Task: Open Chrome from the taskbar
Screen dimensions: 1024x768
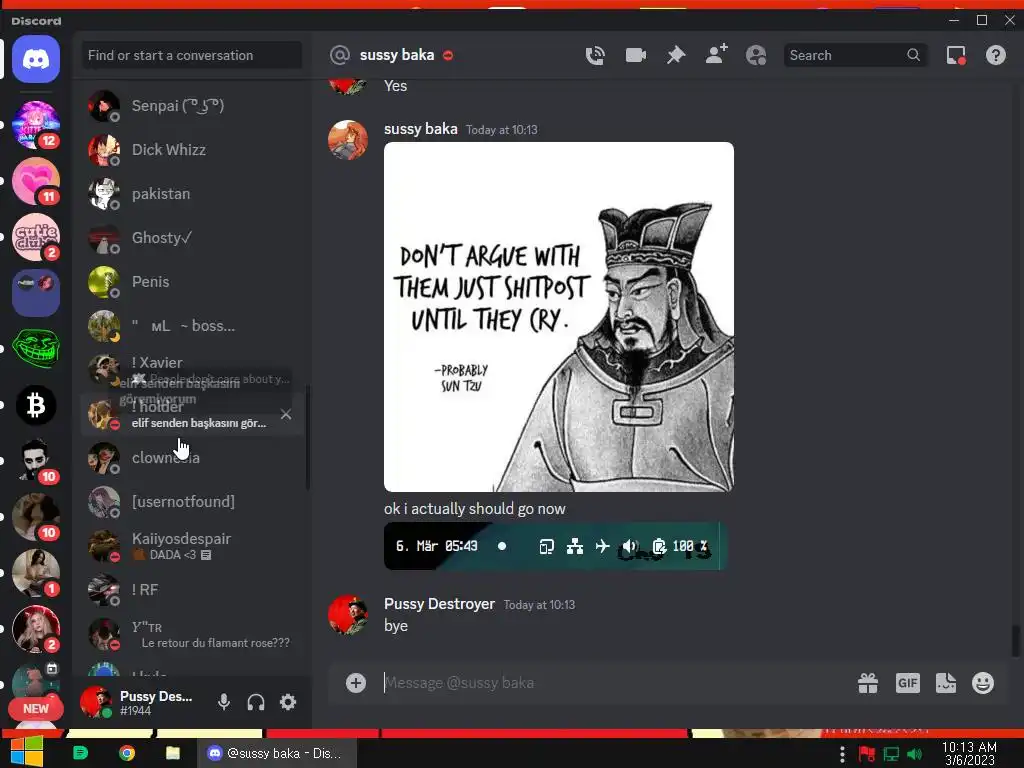Action: pos(127,753)
